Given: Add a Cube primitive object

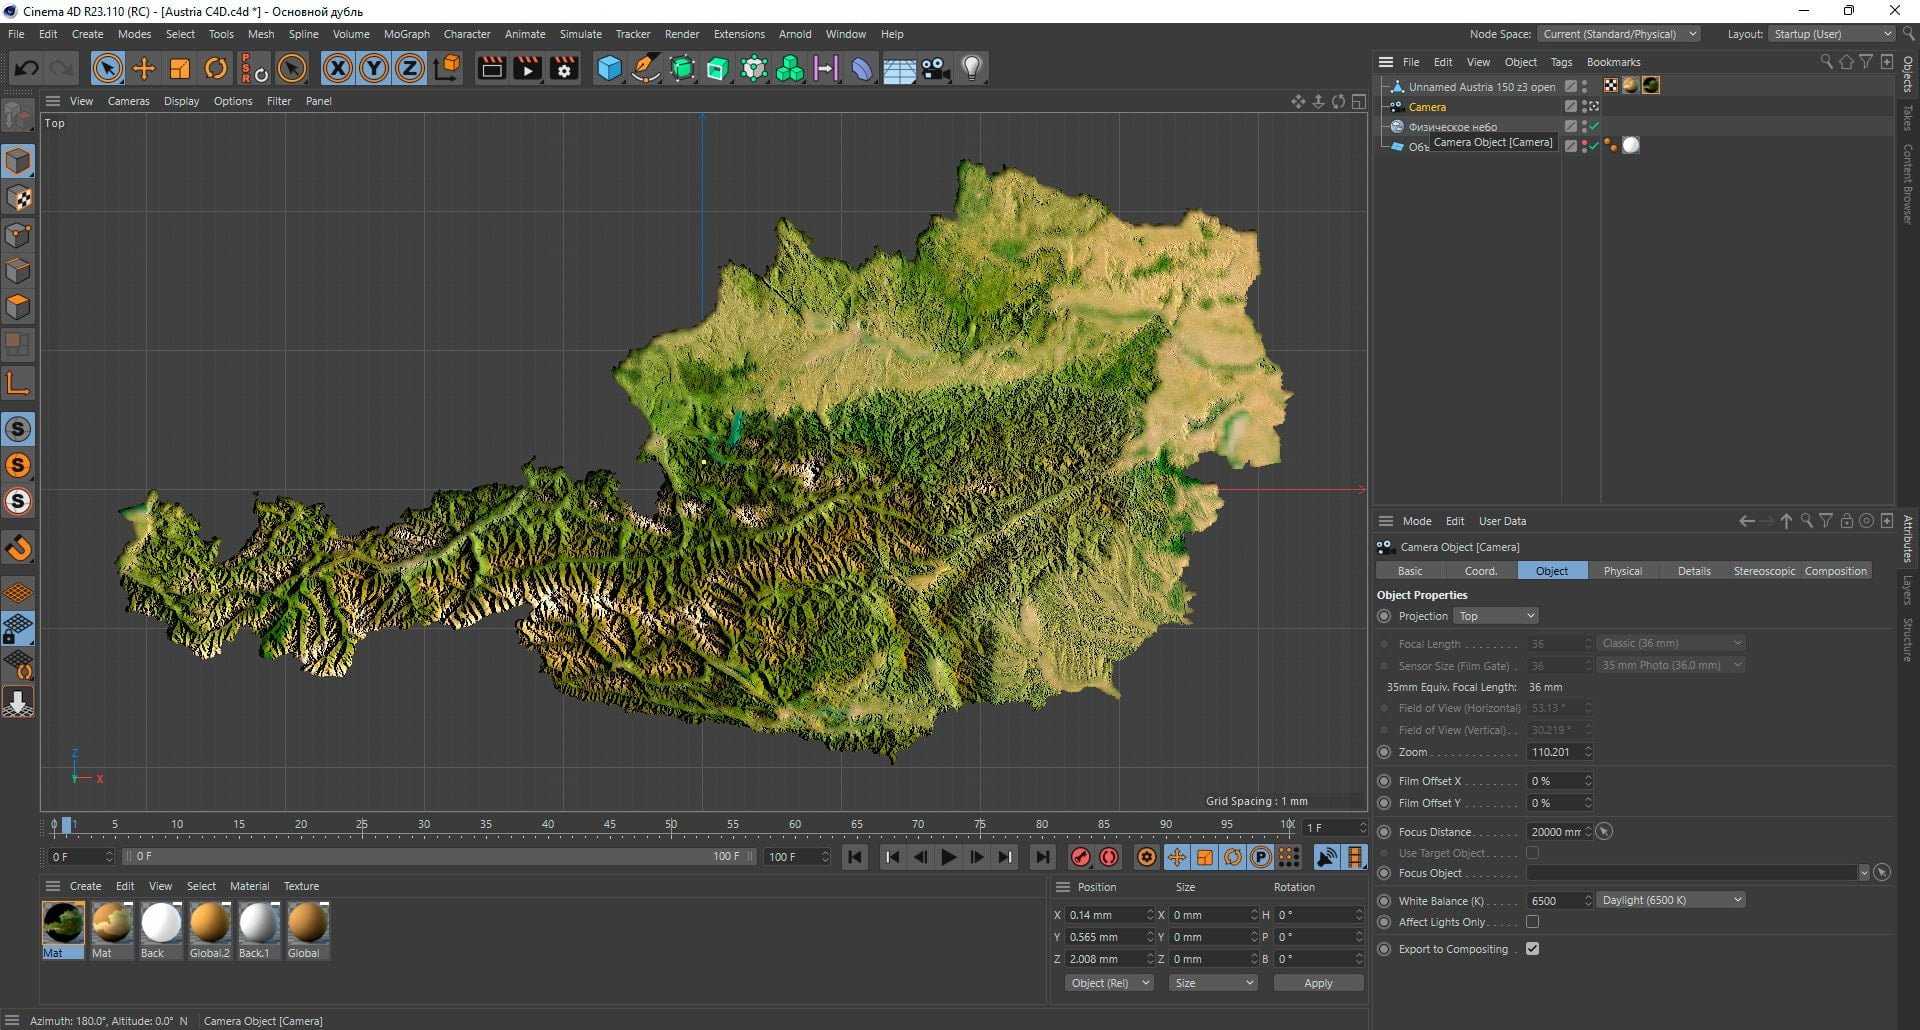Looking at the screenshot, I should pos(609,68).
